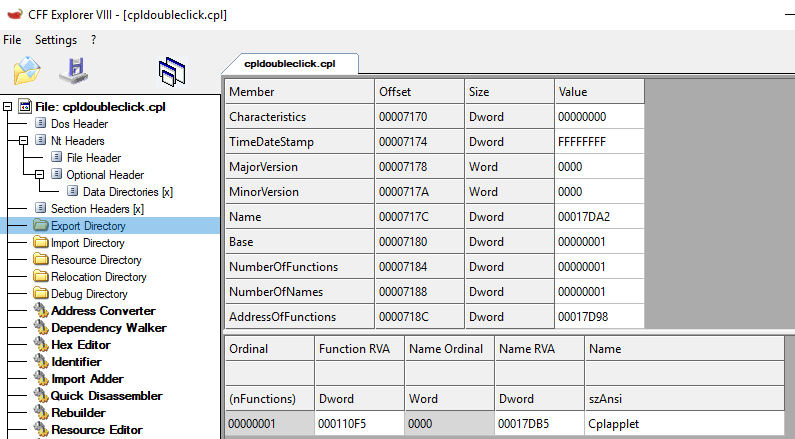Click the Export Directory folder icon
This screenshot has width=795, height=439.
(41, 225)
